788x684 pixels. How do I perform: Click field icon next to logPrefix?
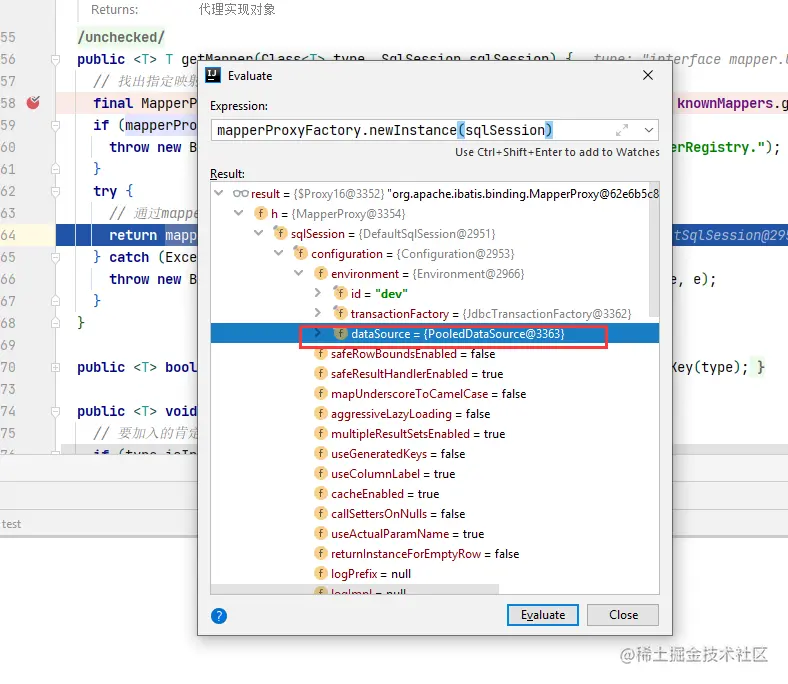click(320, 573)
